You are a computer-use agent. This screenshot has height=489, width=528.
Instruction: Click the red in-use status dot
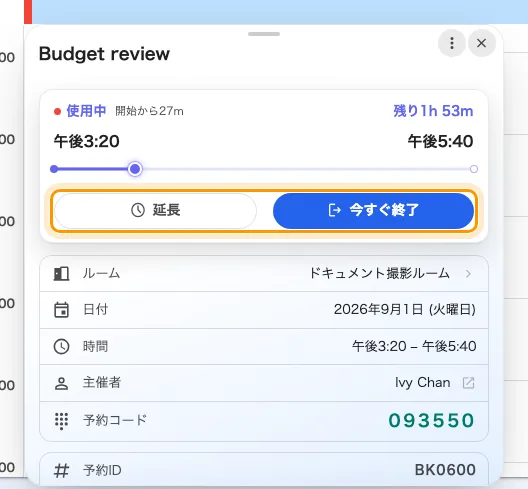pyautogui.click(x=58, y=111)
